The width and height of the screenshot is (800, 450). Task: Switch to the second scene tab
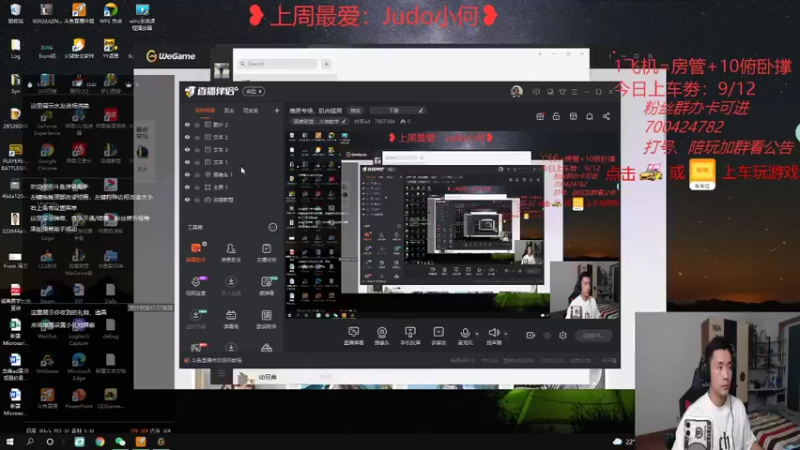pyautogui.click(x=229, y=110)
